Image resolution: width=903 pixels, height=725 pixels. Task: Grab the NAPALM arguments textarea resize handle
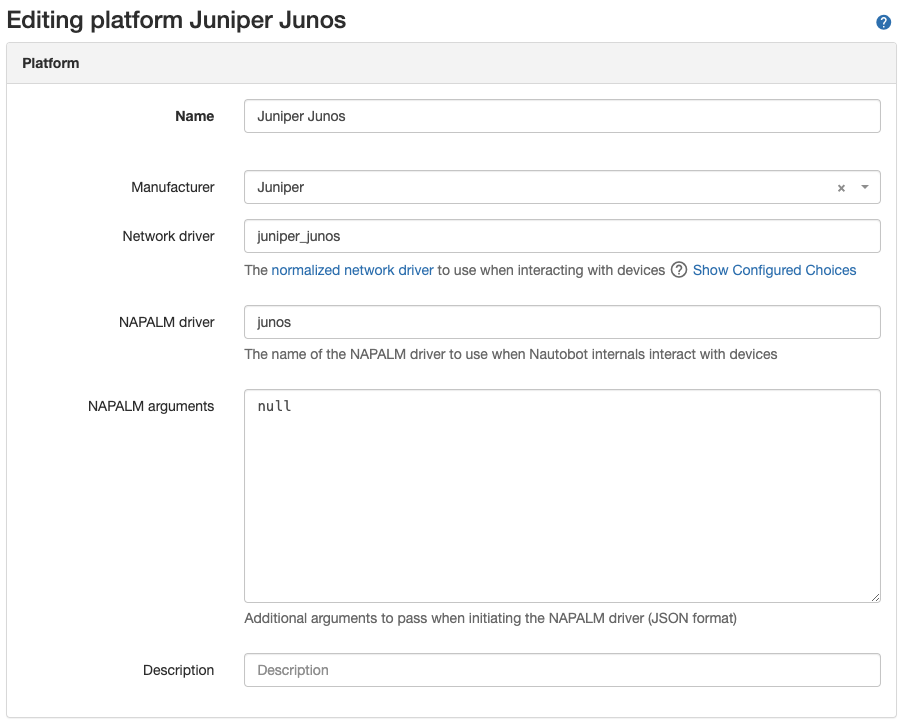(x=875, y=597)
